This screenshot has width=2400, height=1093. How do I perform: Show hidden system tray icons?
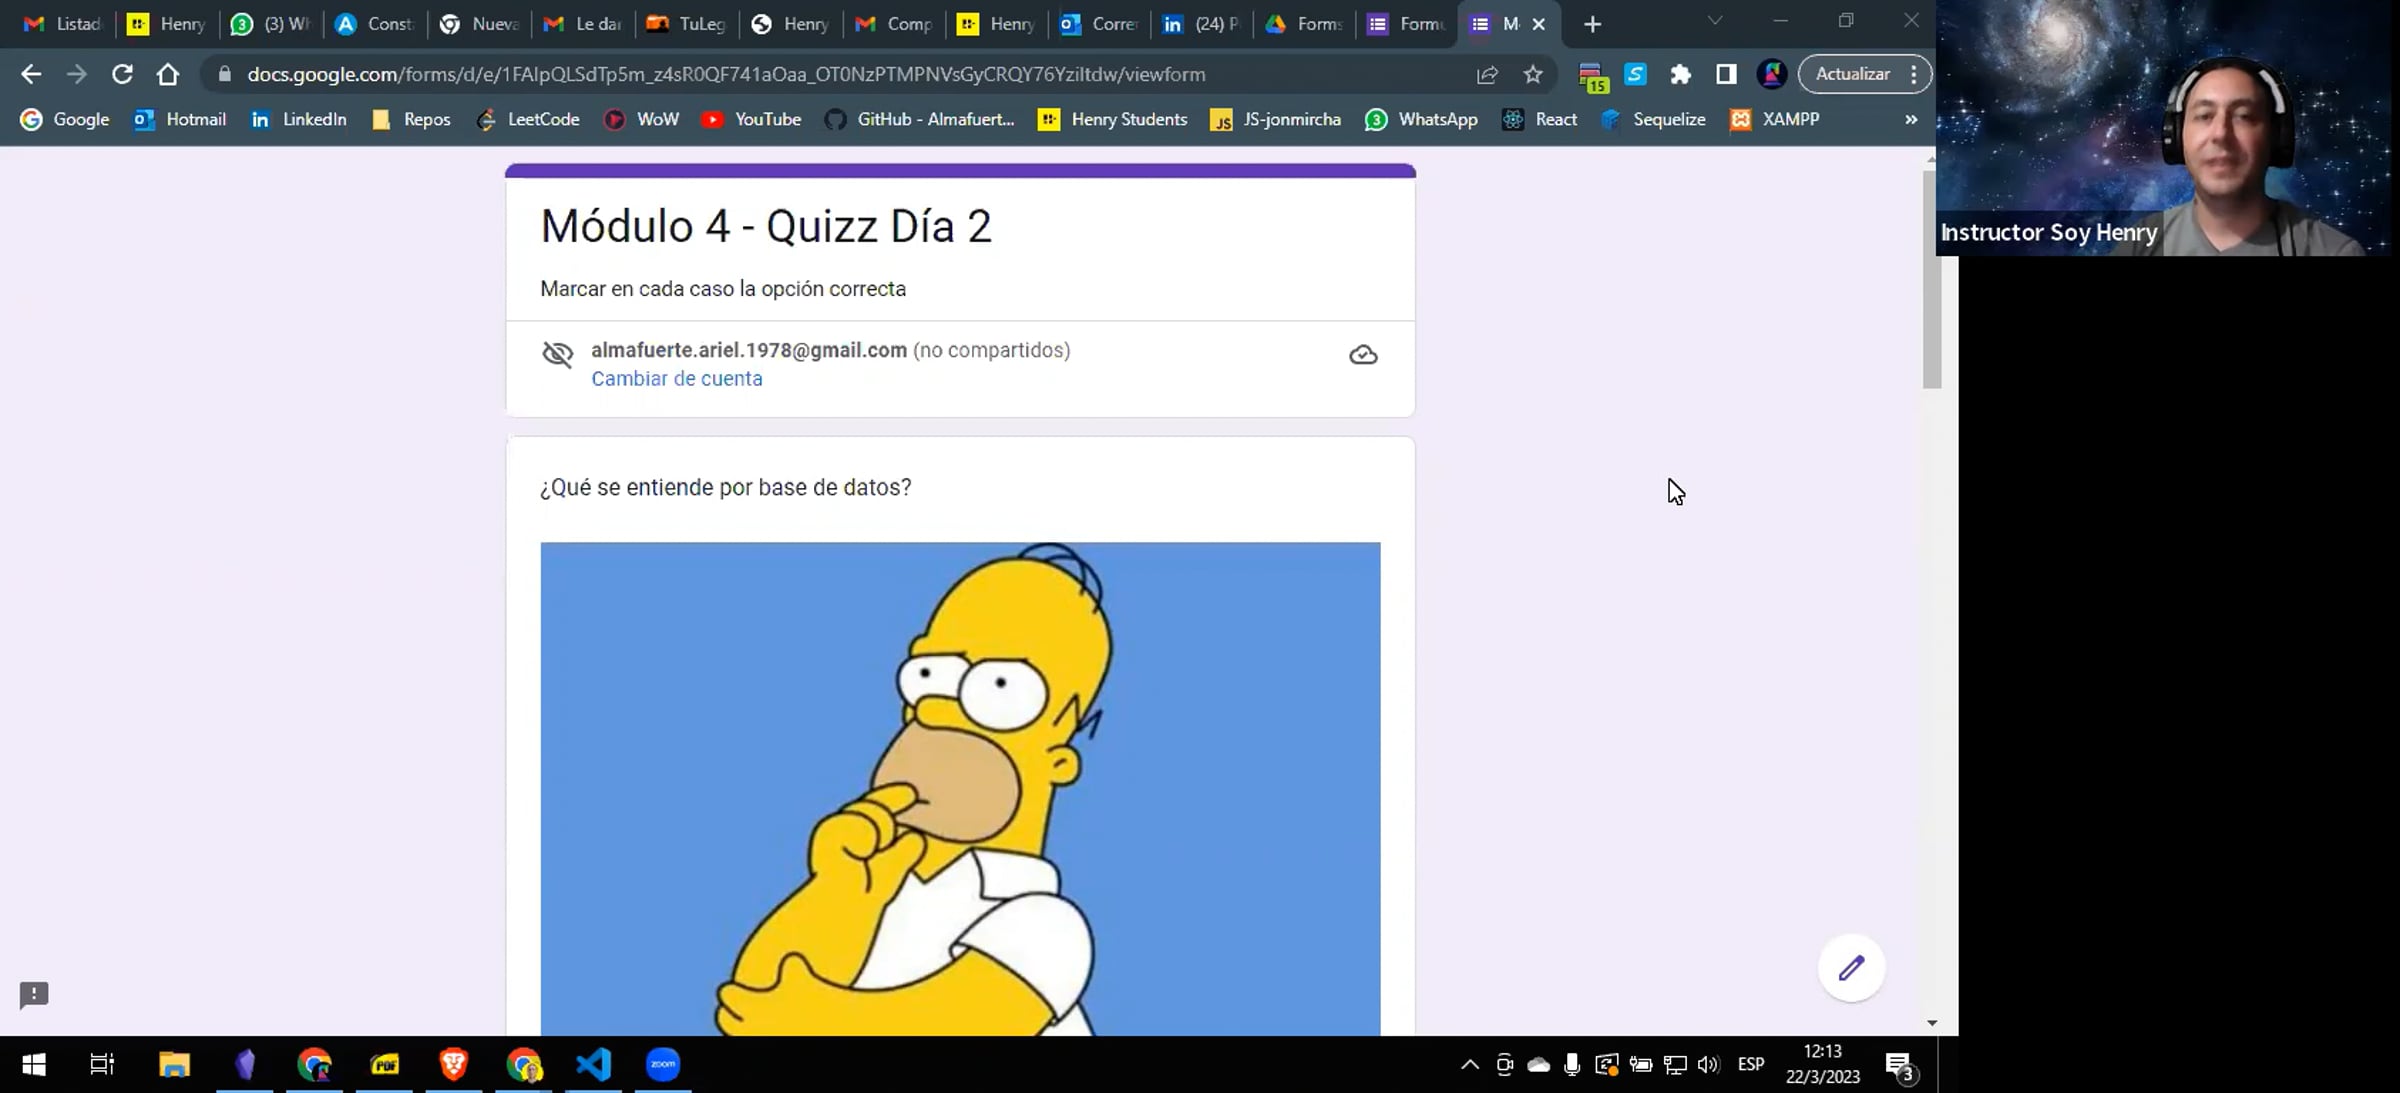coord(1469,1064)
